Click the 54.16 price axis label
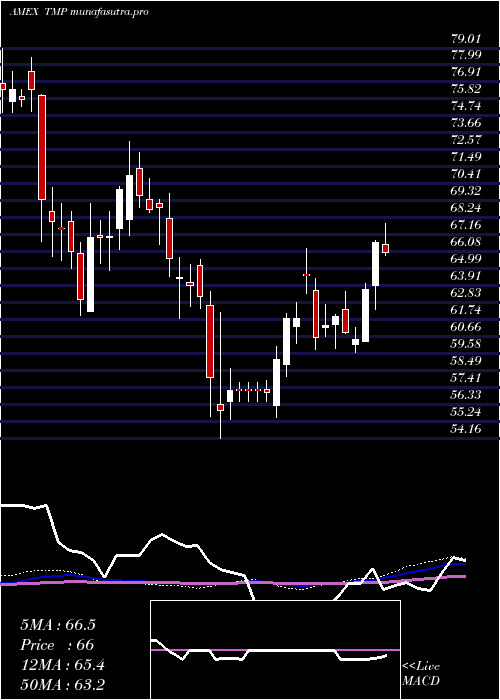 point(466,429)
